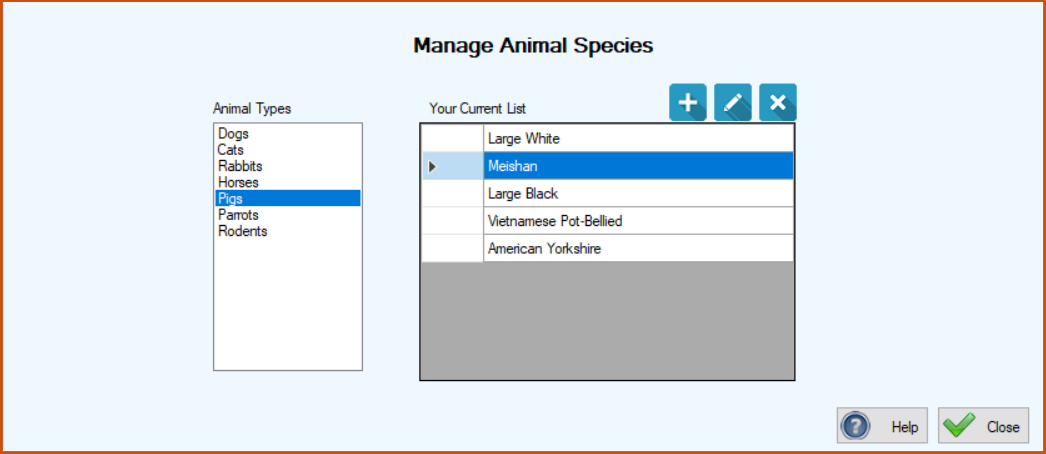This screenshot has height=454, width=1046.
Task: Click the X delete species icon
Action: (778, 102)
